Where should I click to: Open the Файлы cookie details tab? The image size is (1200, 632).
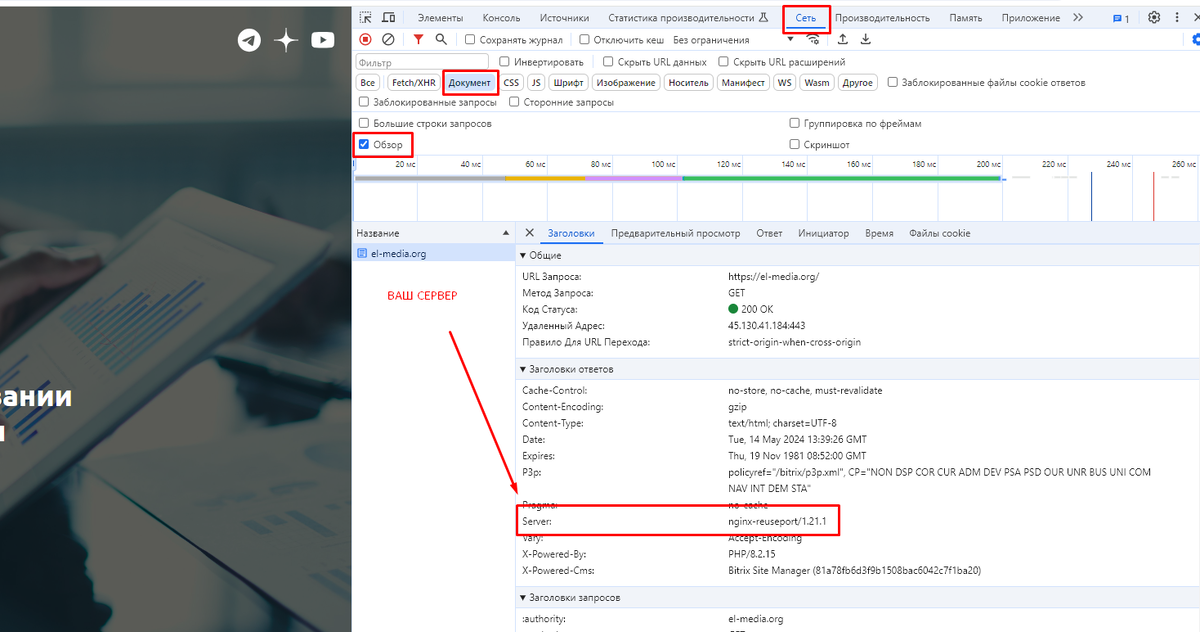939,233
